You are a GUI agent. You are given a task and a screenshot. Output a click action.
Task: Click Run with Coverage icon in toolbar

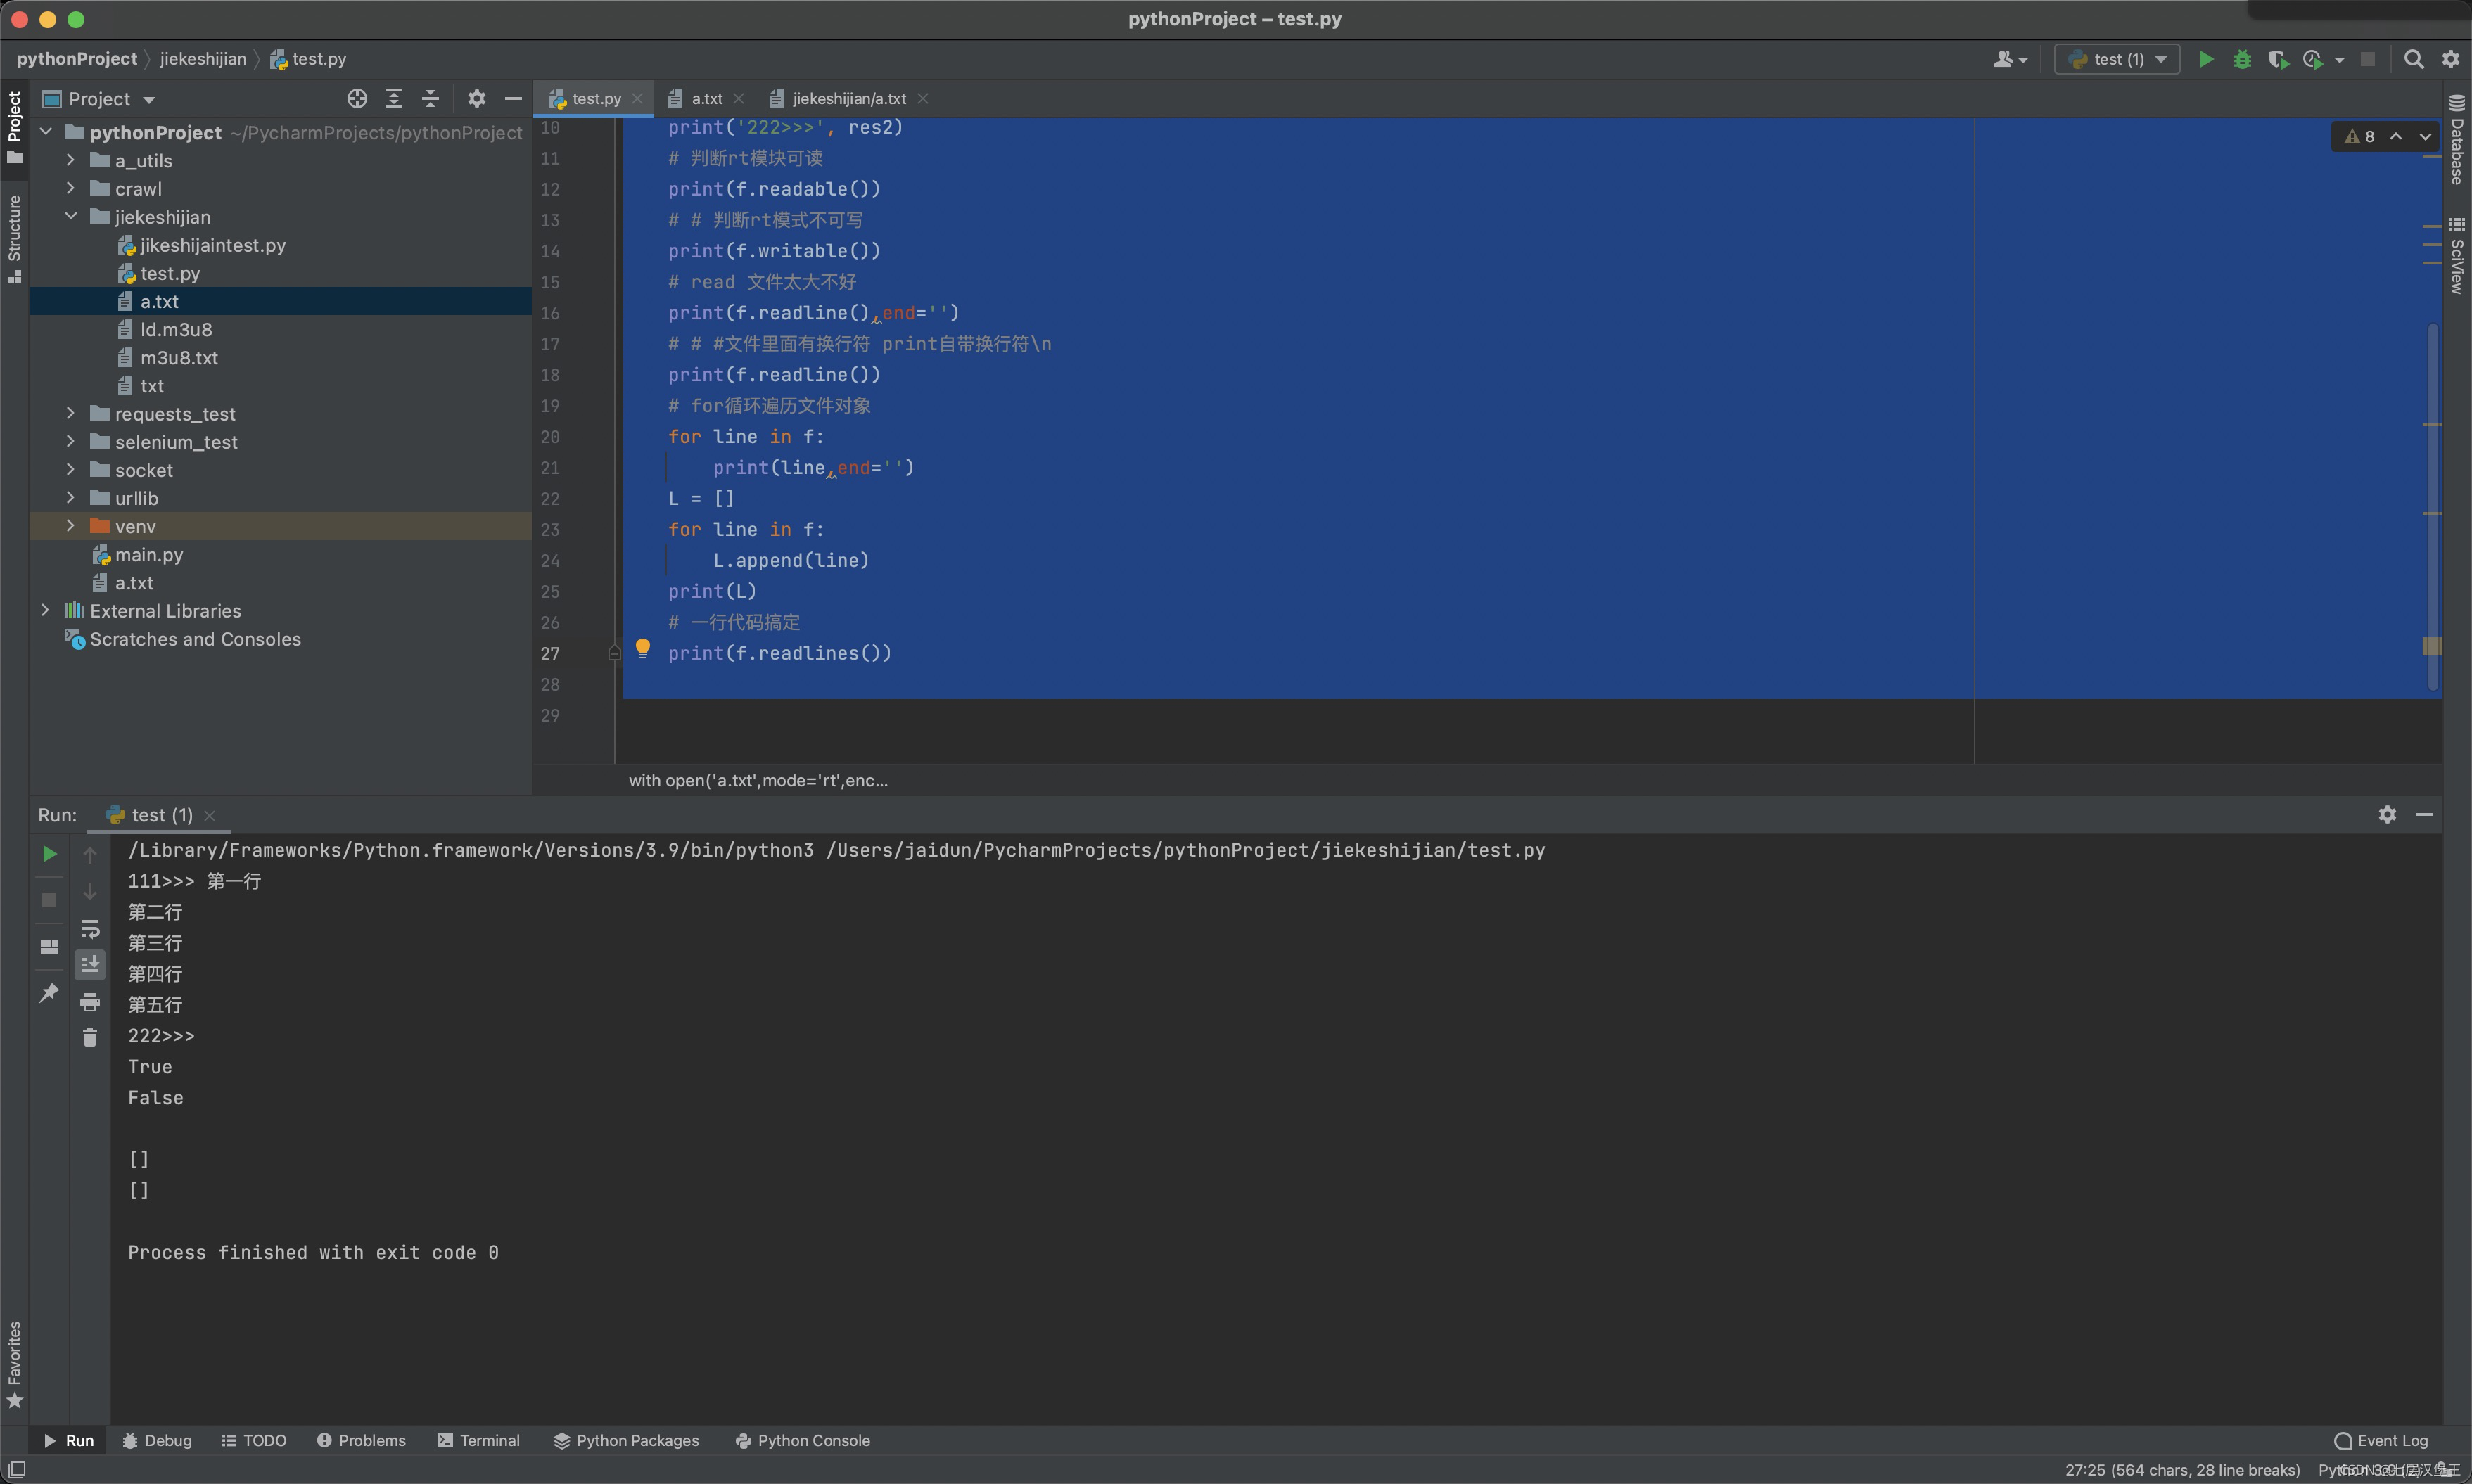(x=2278, y=59)
